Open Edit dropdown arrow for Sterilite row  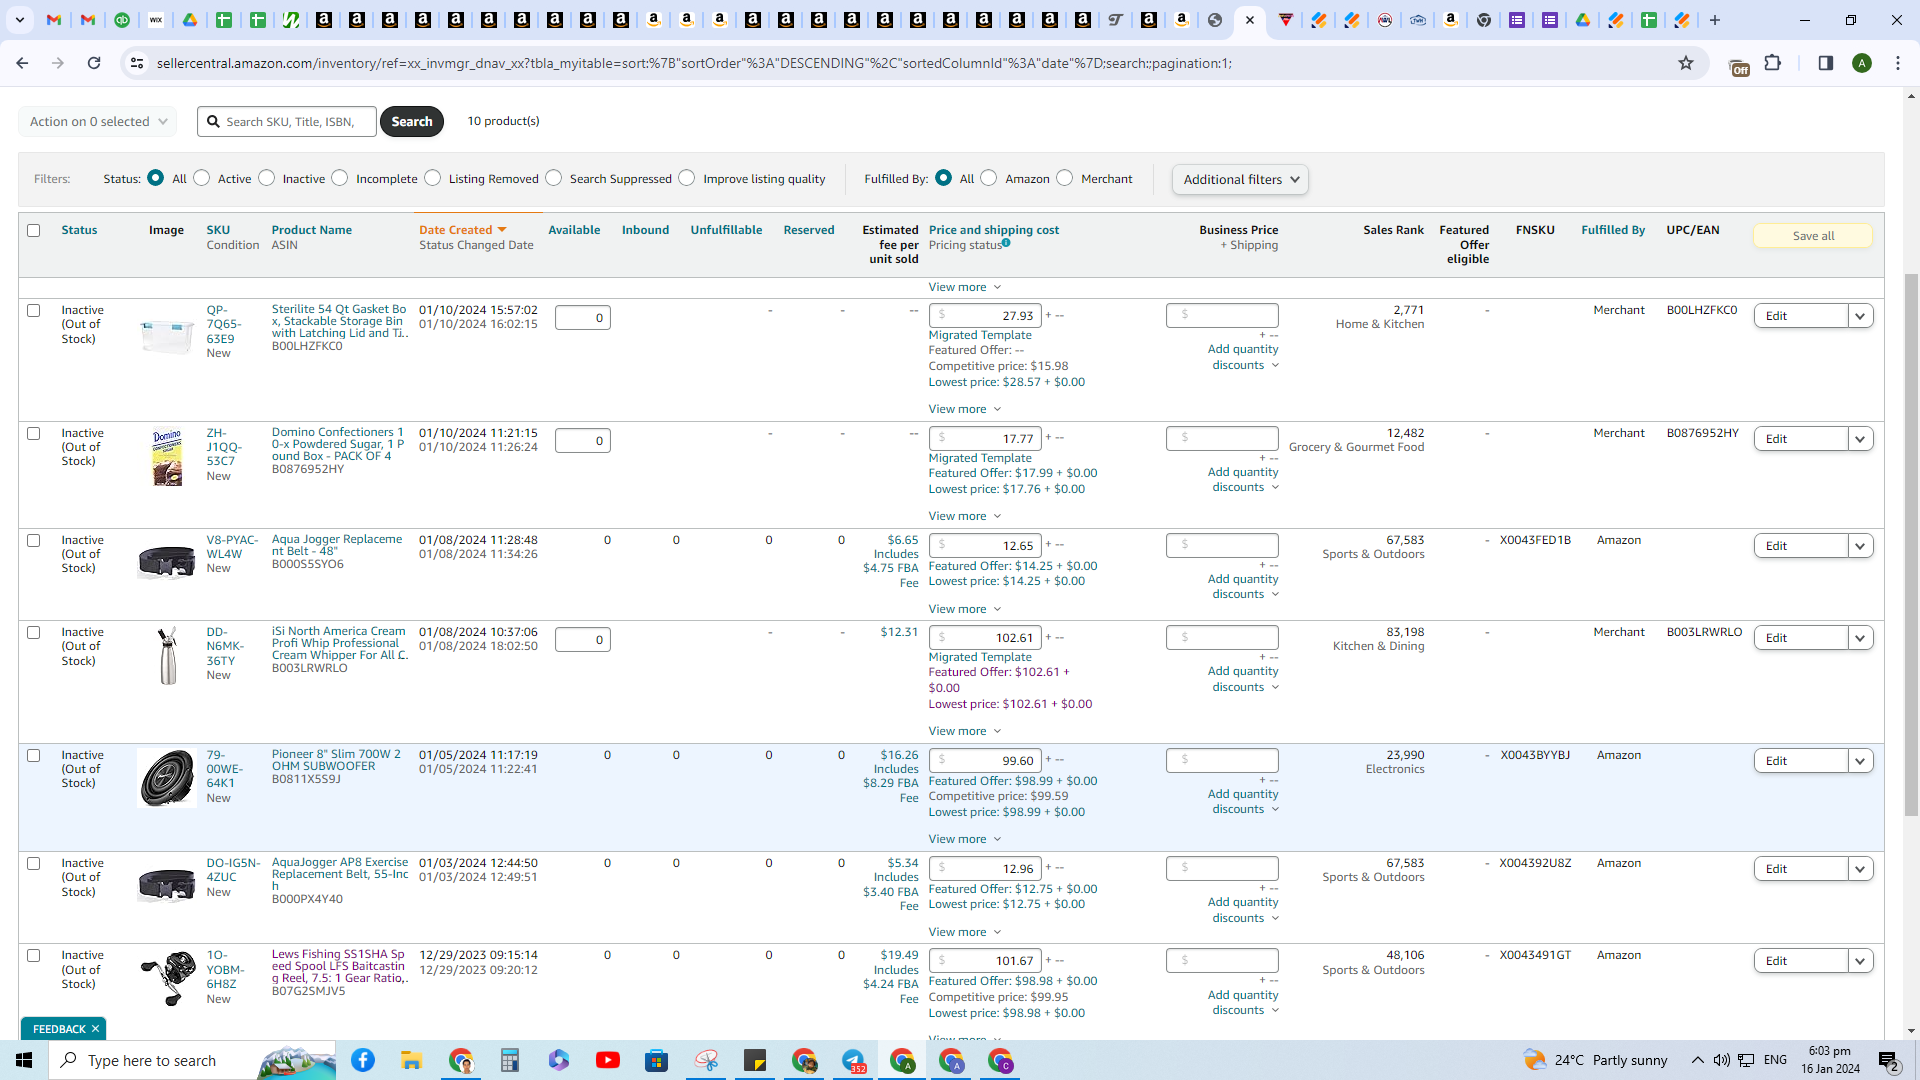[x=1860, y=316]
